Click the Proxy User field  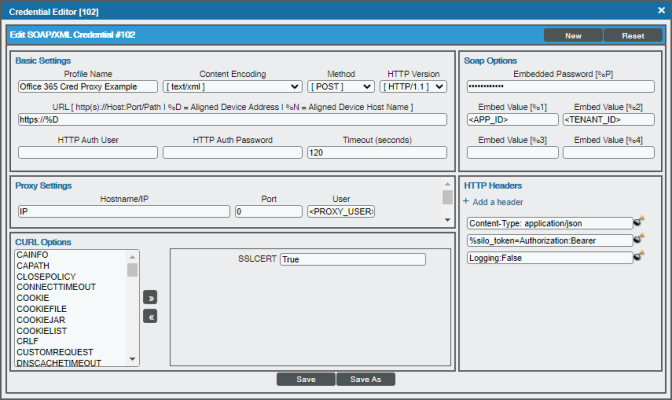[341, 211]
